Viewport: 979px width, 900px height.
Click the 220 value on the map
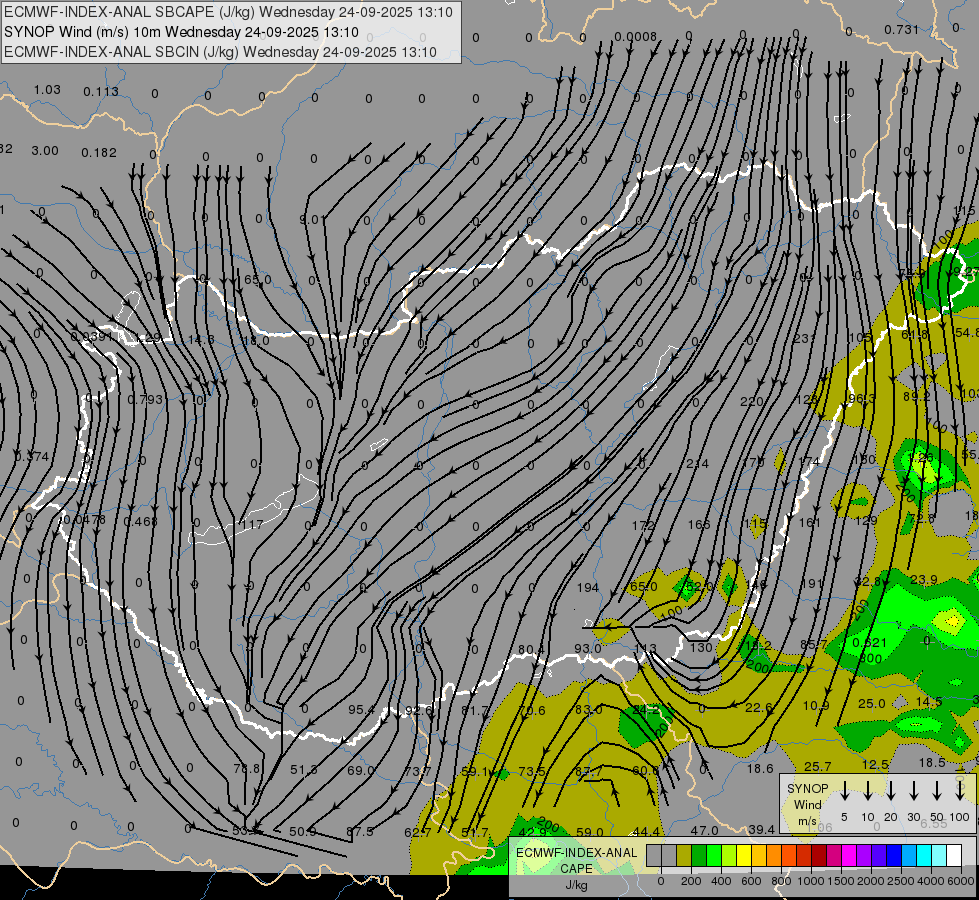(x=752, y=402)
